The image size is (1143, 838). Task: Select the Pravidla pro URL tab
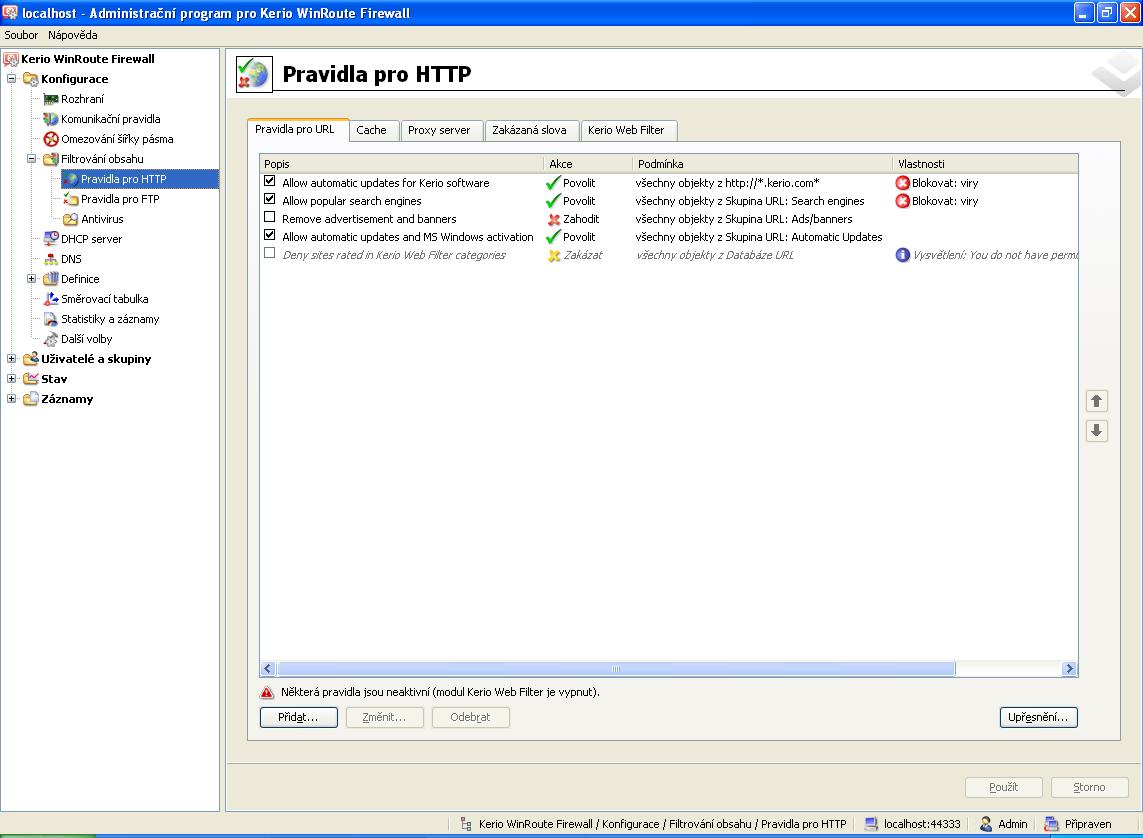pos(297,129)
